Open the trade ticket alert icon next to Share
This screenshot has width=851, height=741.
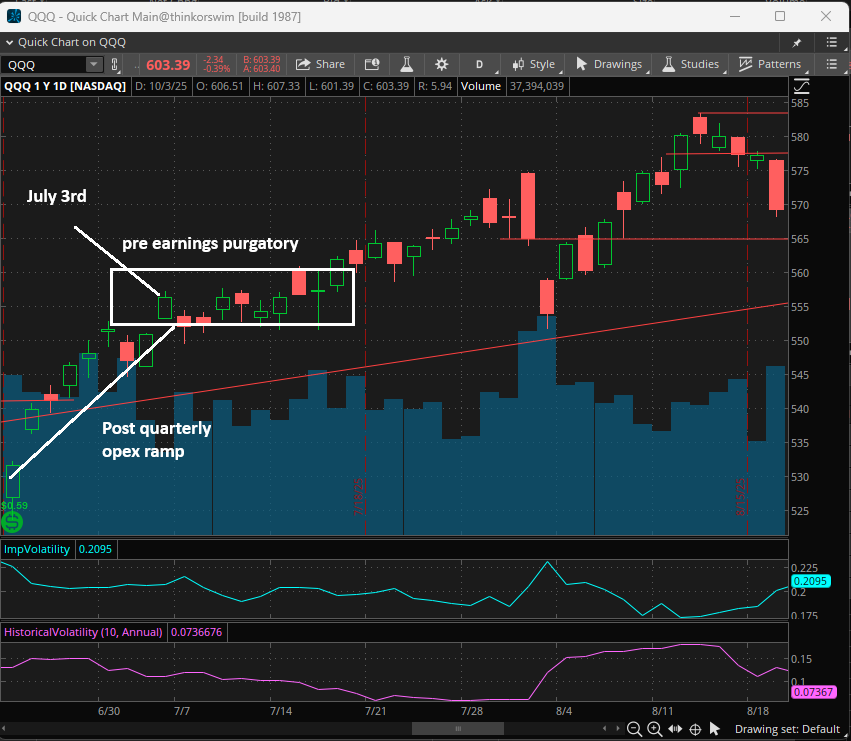click(x=372, y=65)
